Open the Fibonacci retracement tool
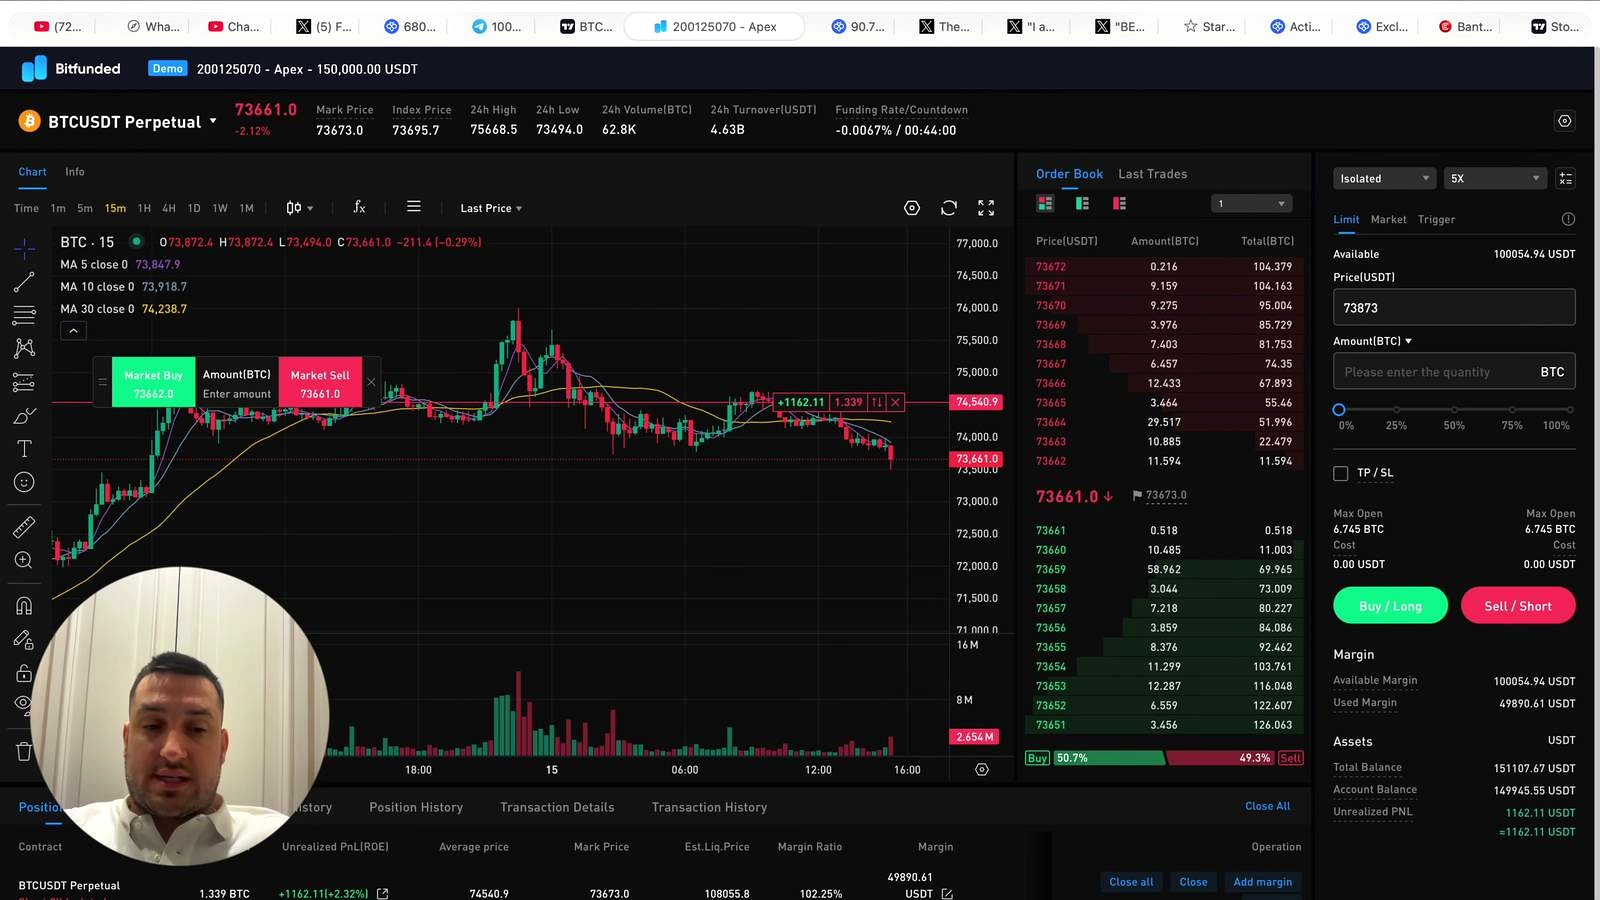The height and width of the screenshot is (900, 1600). tap(24, 316)
